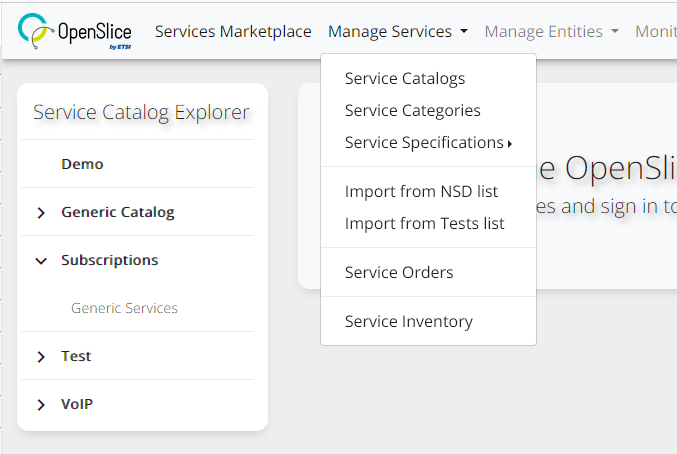Select Service Catalogs menu entry
The image size is (677, 454).
404,78
